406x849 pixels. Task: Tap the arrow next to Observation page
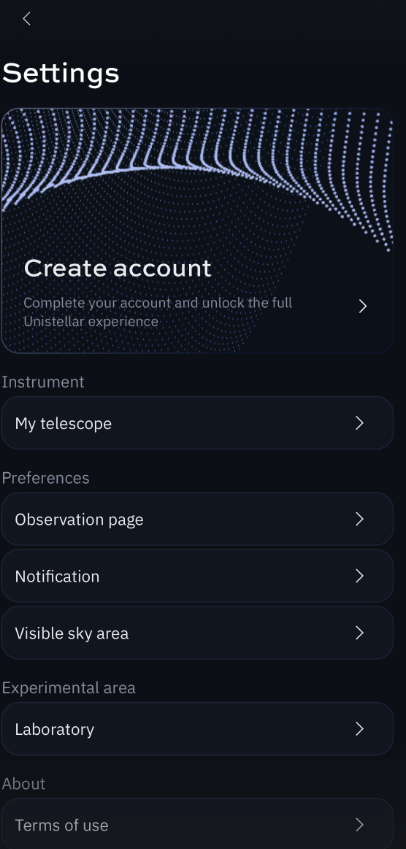tap(359, 519)
